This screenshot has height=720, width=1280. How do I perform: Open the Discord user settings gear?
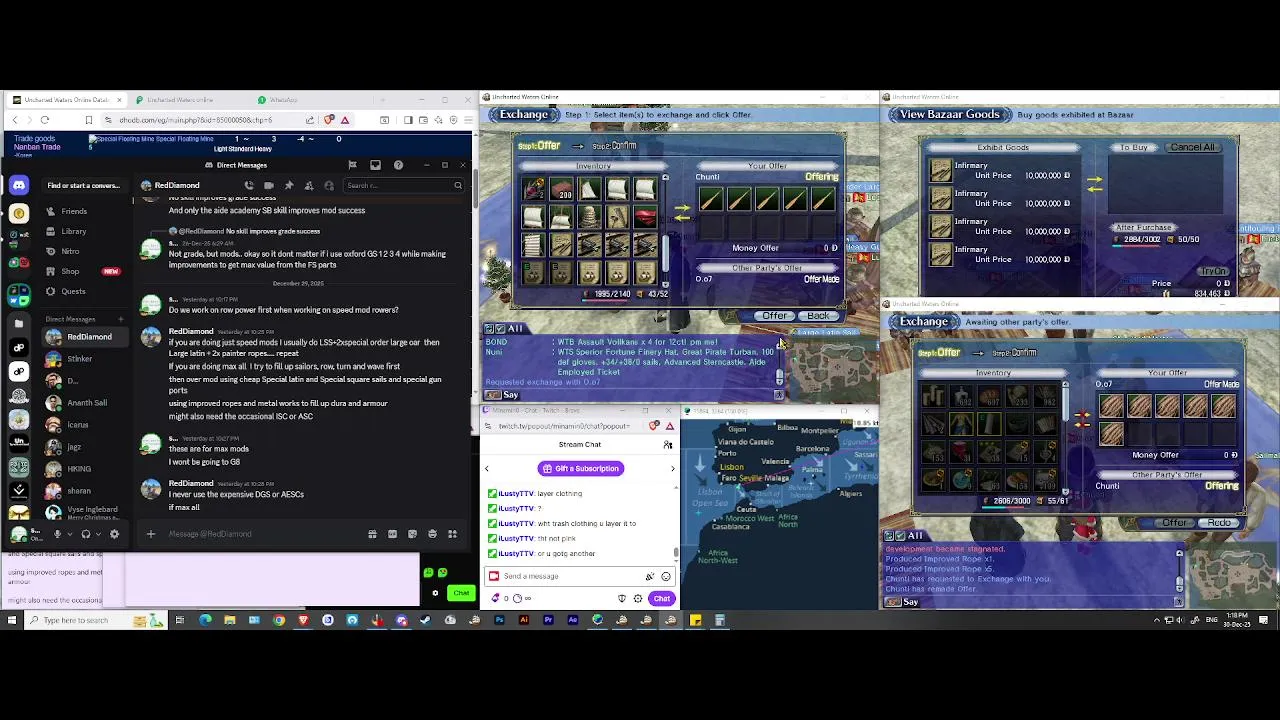(114, 533)
